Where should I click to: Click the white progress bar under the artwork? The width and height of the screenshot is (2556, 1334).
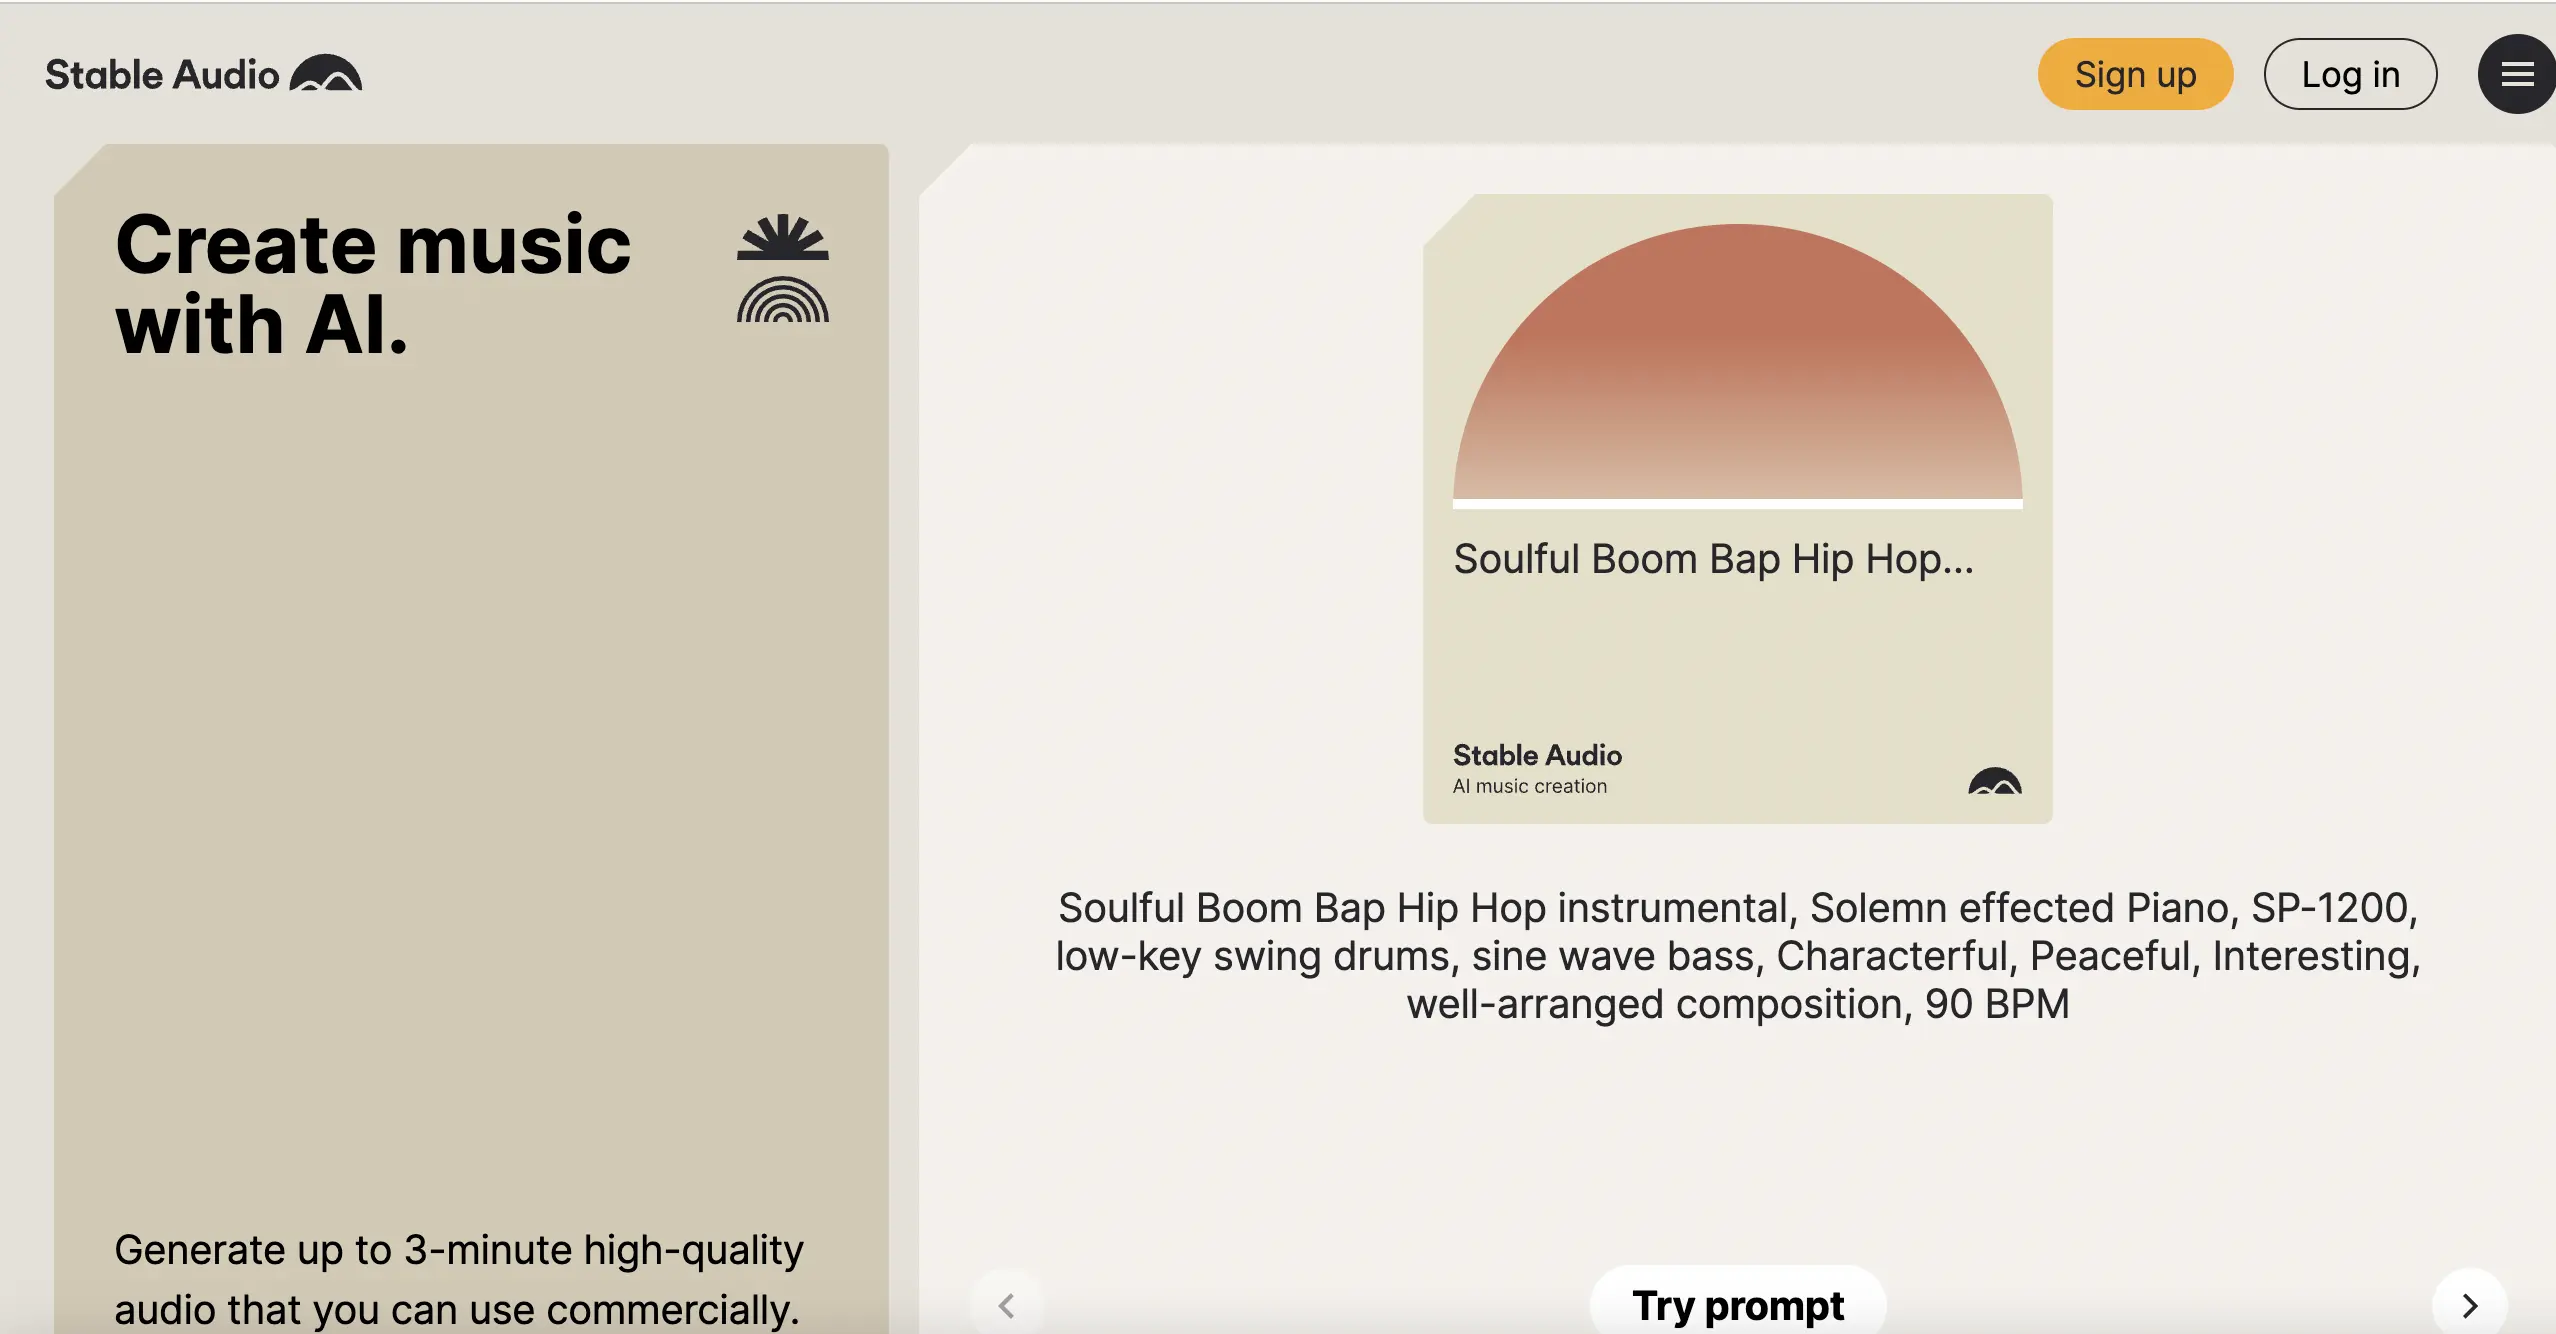(1738, 504)
